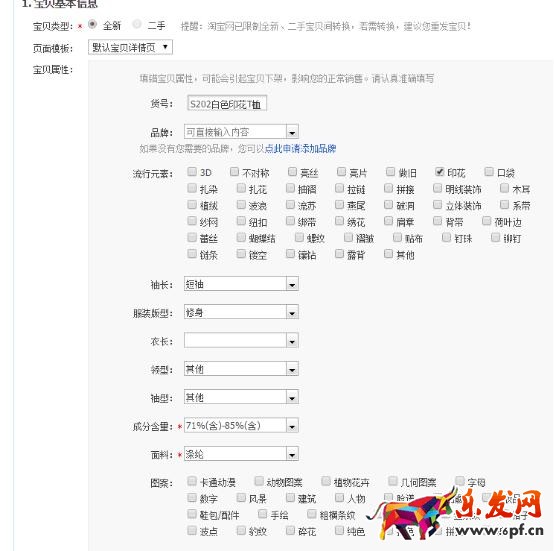Expand the empty 衣长 dropdown
The height and width of the screenshot is (551, 554).
click(241, 340)
